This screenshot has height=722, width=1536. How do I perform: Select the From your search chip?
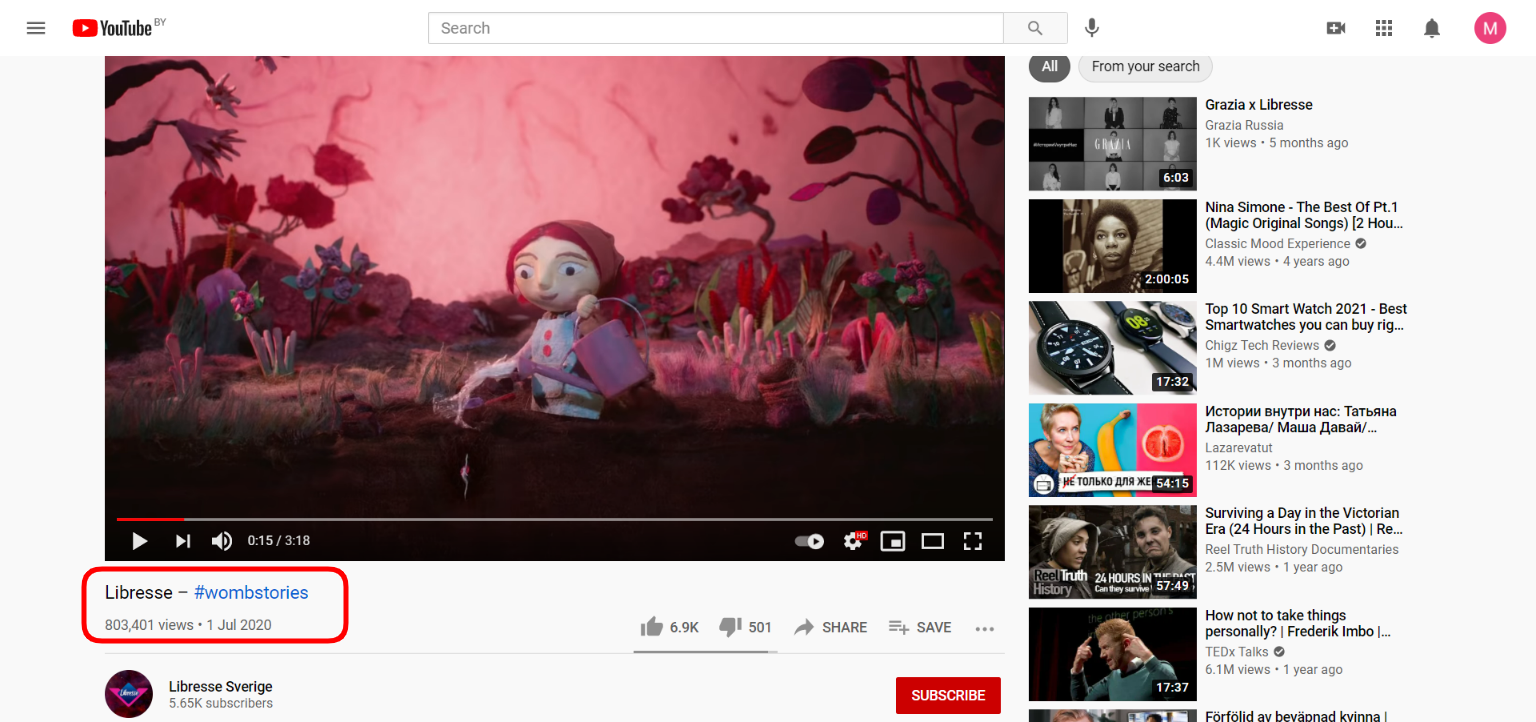click(1145, 66)
